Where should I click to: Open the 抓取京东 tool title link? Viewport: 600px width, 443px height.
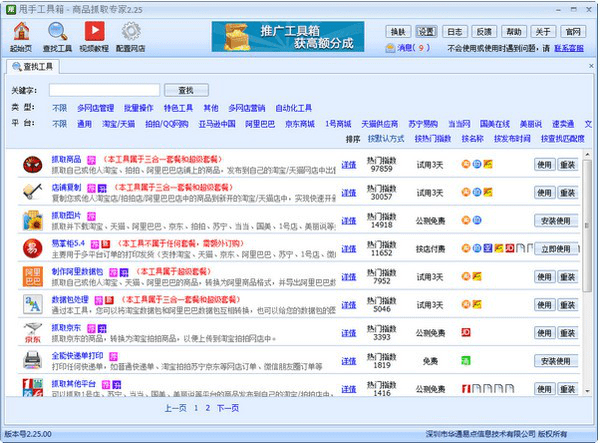coord(66,328)
